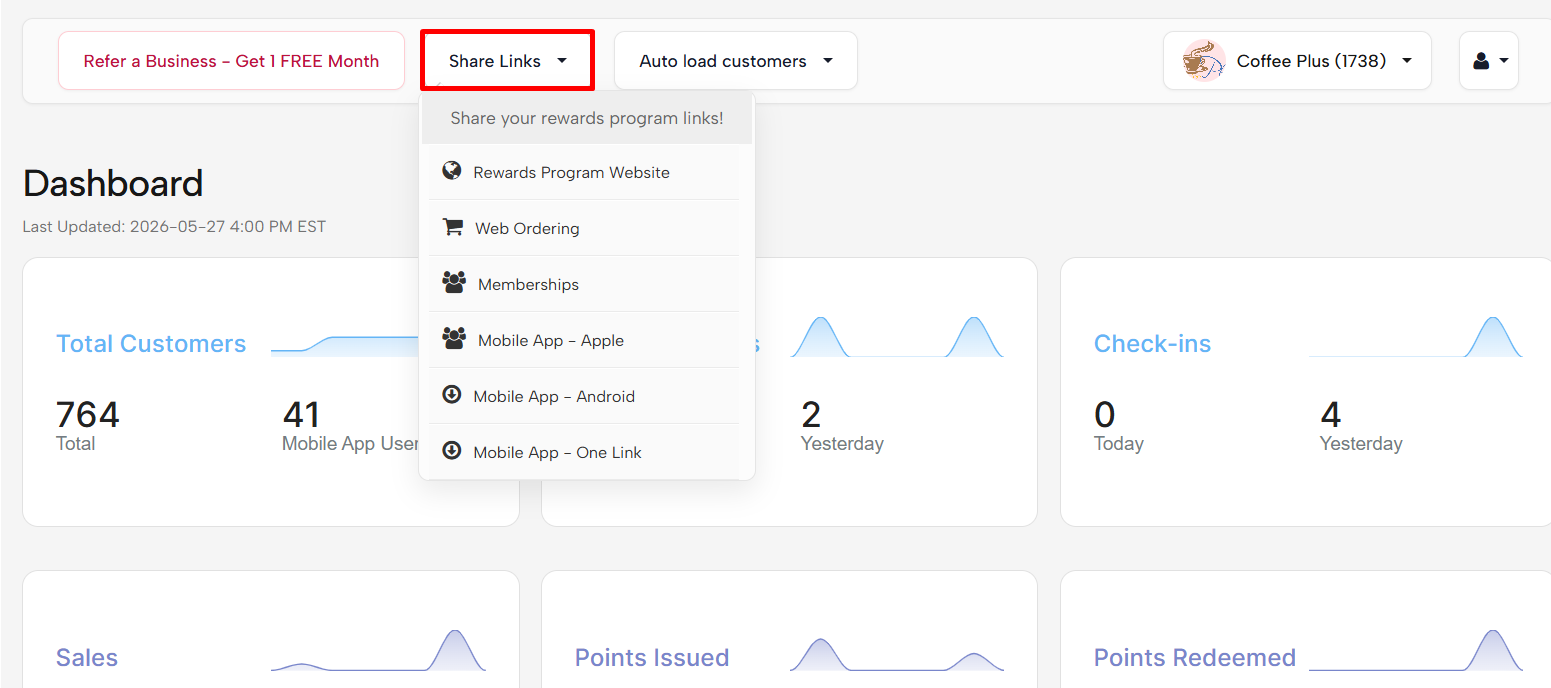The width and height of the screenshot is (1551, 688).
Task: Expand the Coffee Plus (1738) business selector
Action: (x=1297, y=61)
